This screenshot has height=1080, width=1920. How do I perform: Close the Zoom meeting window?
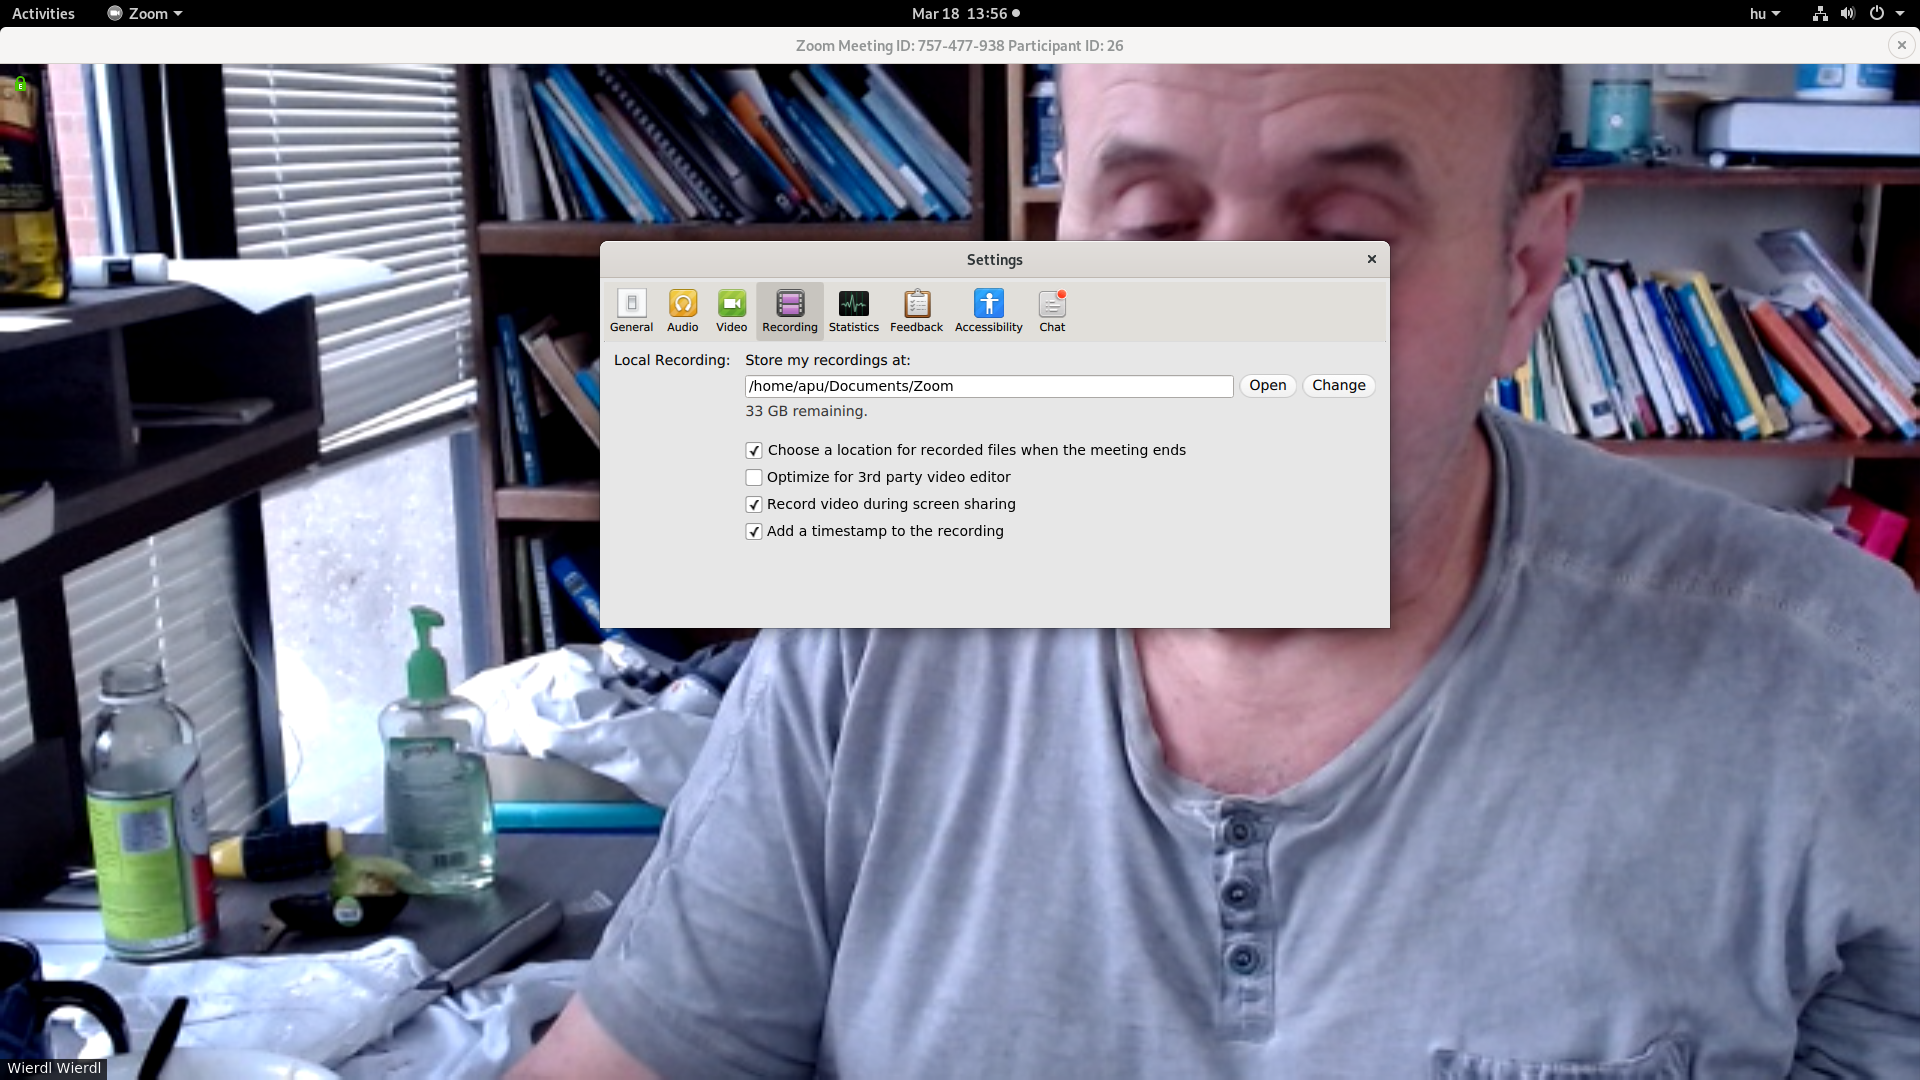[1901, 45]
